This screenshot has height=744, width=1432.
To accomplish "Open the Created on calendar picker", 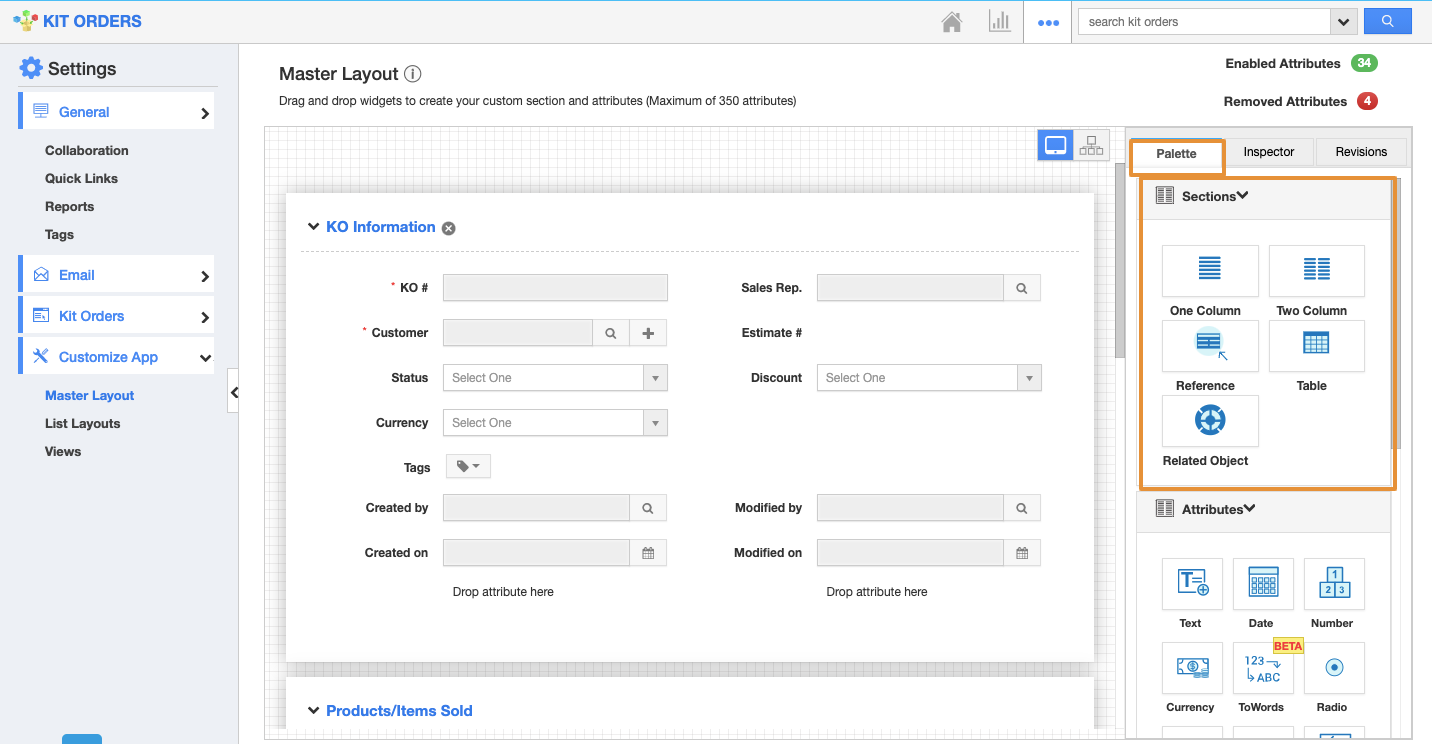I will [x=648, y=553].
